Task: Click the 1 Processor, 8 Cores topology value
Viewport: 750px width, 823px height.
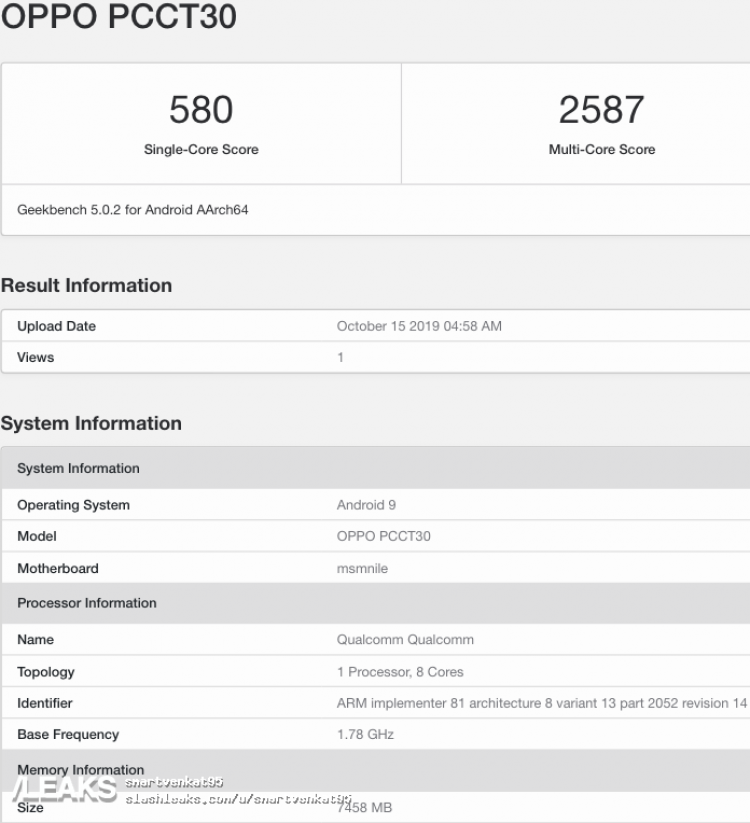Action: coord(400,672)
